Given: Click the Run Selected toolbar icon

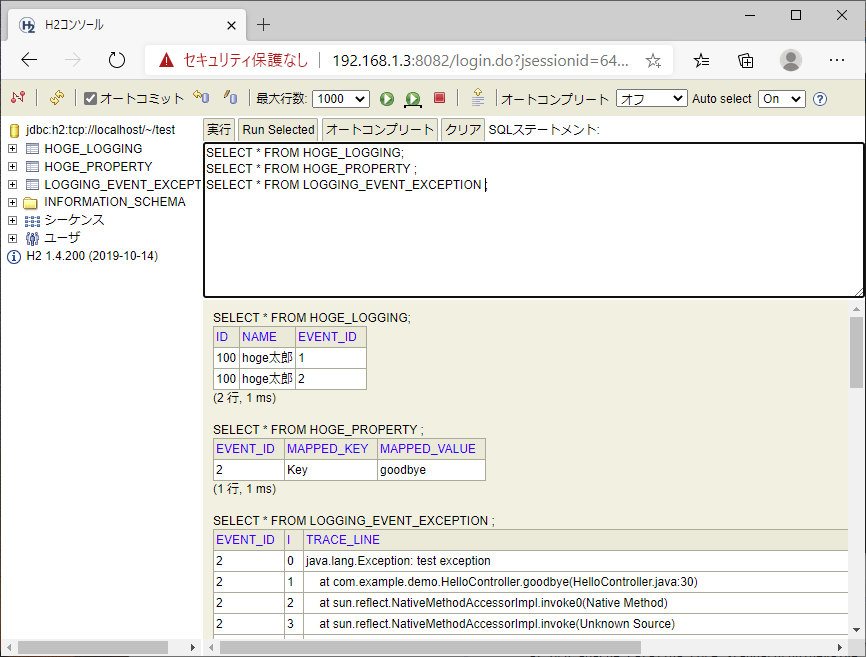Looking at the screenshot, I should (413, 99).
